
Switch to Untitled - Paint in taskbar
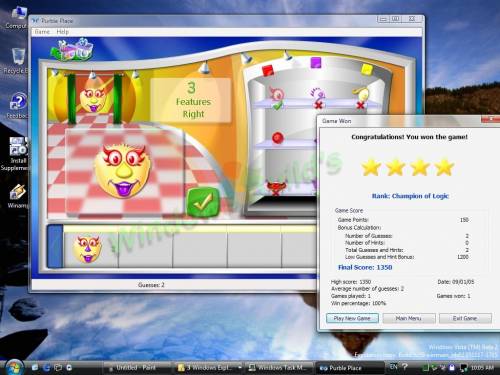(x=135, y=367)
